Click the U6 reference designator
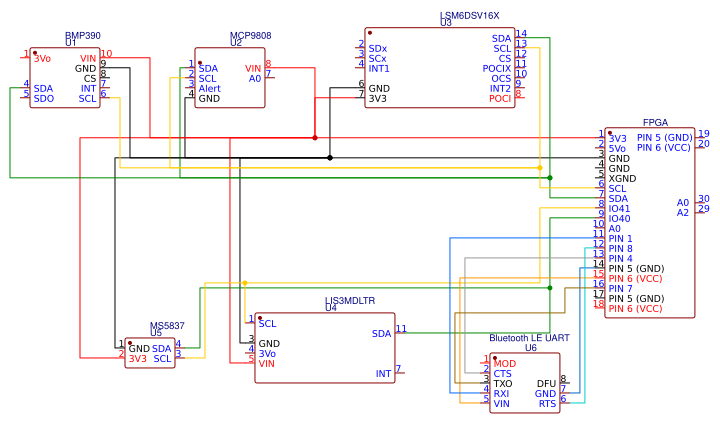The height and width of the screenshot is (423, 720). [x=531, y=348]
